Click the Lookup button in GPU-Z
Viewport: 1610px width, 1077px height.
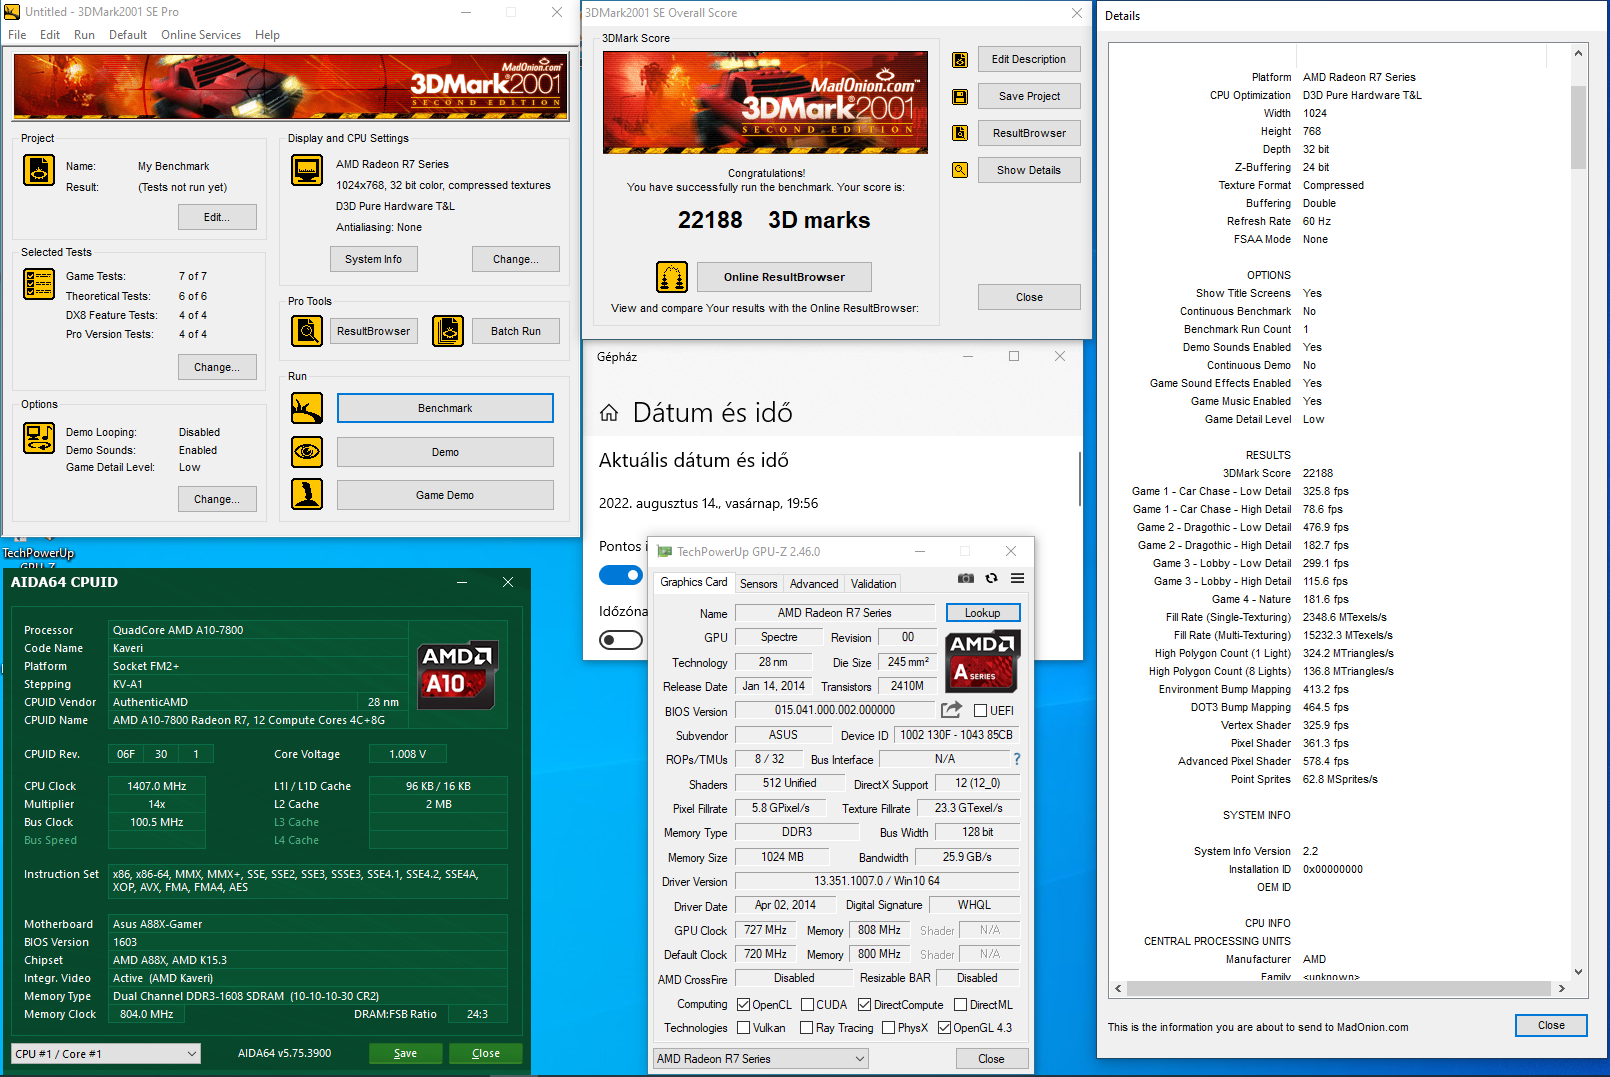point(982,613)
